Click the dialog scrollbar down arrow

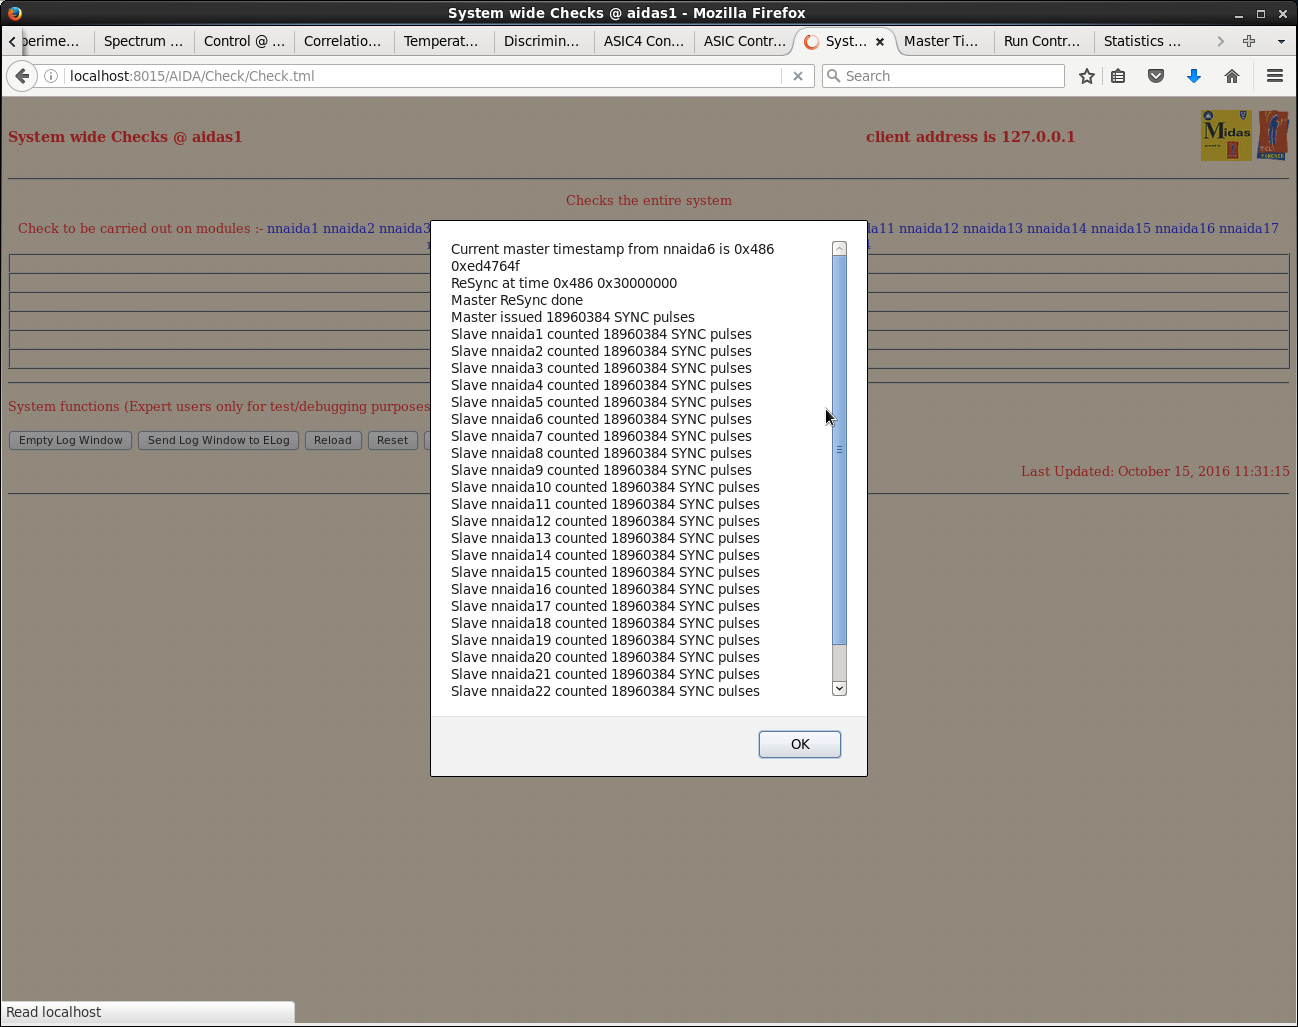[x=840, y=688]
